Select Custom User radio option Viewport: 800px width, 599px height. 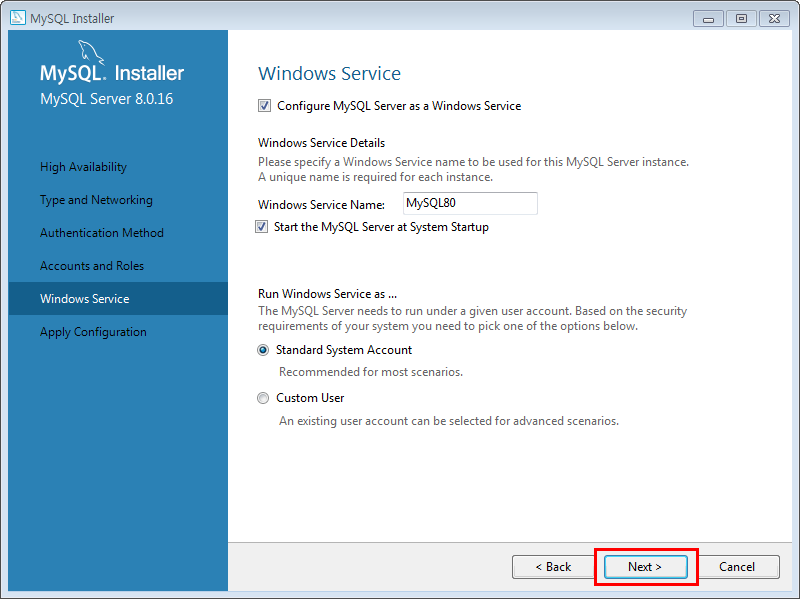pos(263,398)
